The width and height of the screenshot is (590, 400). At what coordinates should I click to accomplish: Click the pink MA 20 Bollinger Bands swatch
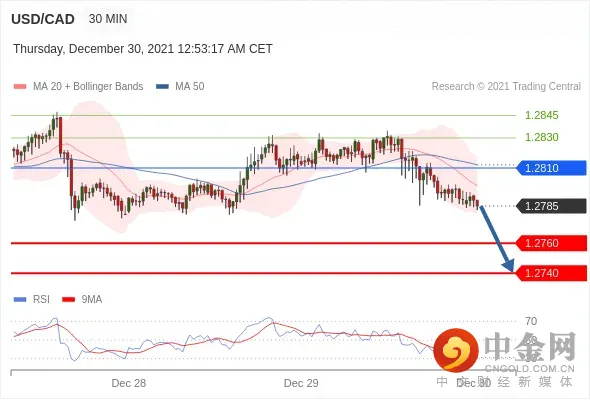[x=20, y=87]
